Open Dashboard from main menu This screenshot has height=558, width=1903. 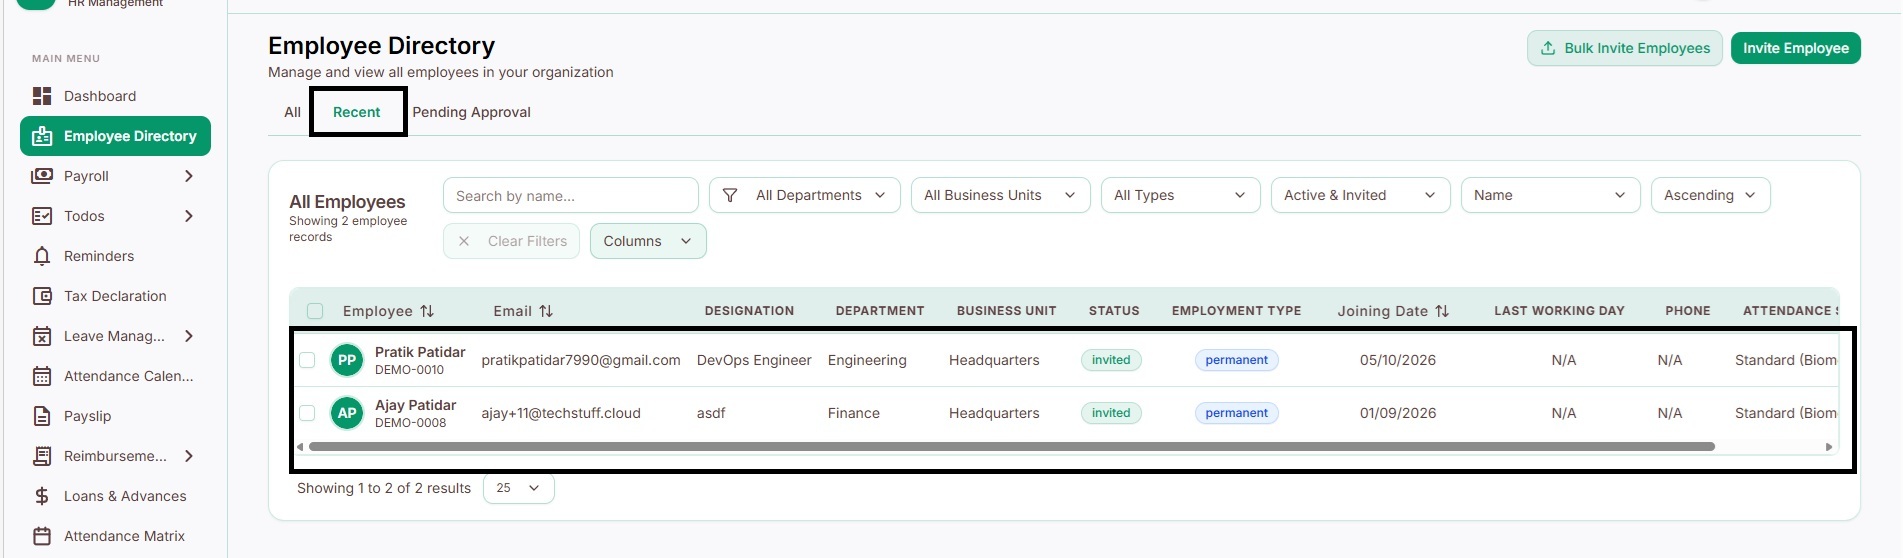[x=115, y=96]
